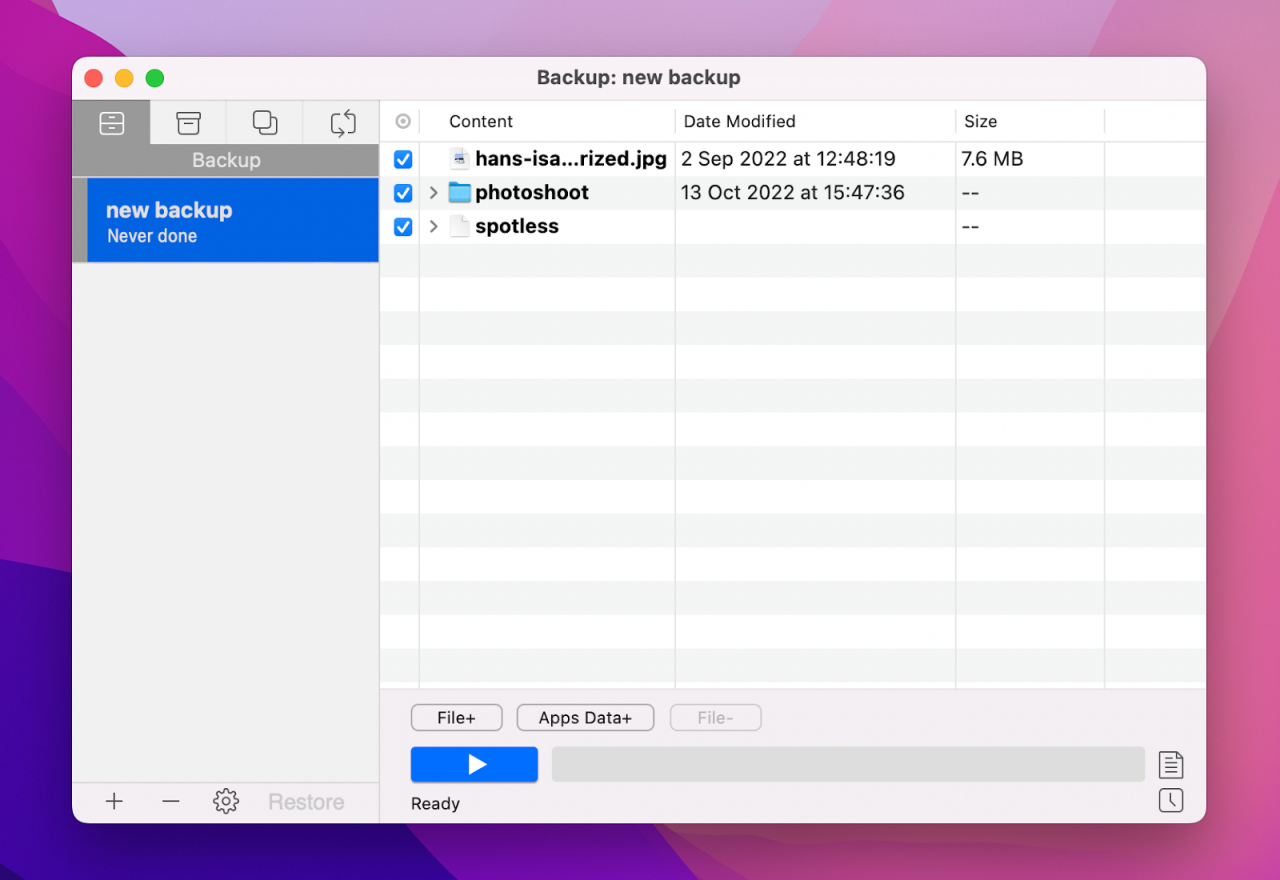Switch to the Backup tab icon
The image size is (1280, 880).
112,123
